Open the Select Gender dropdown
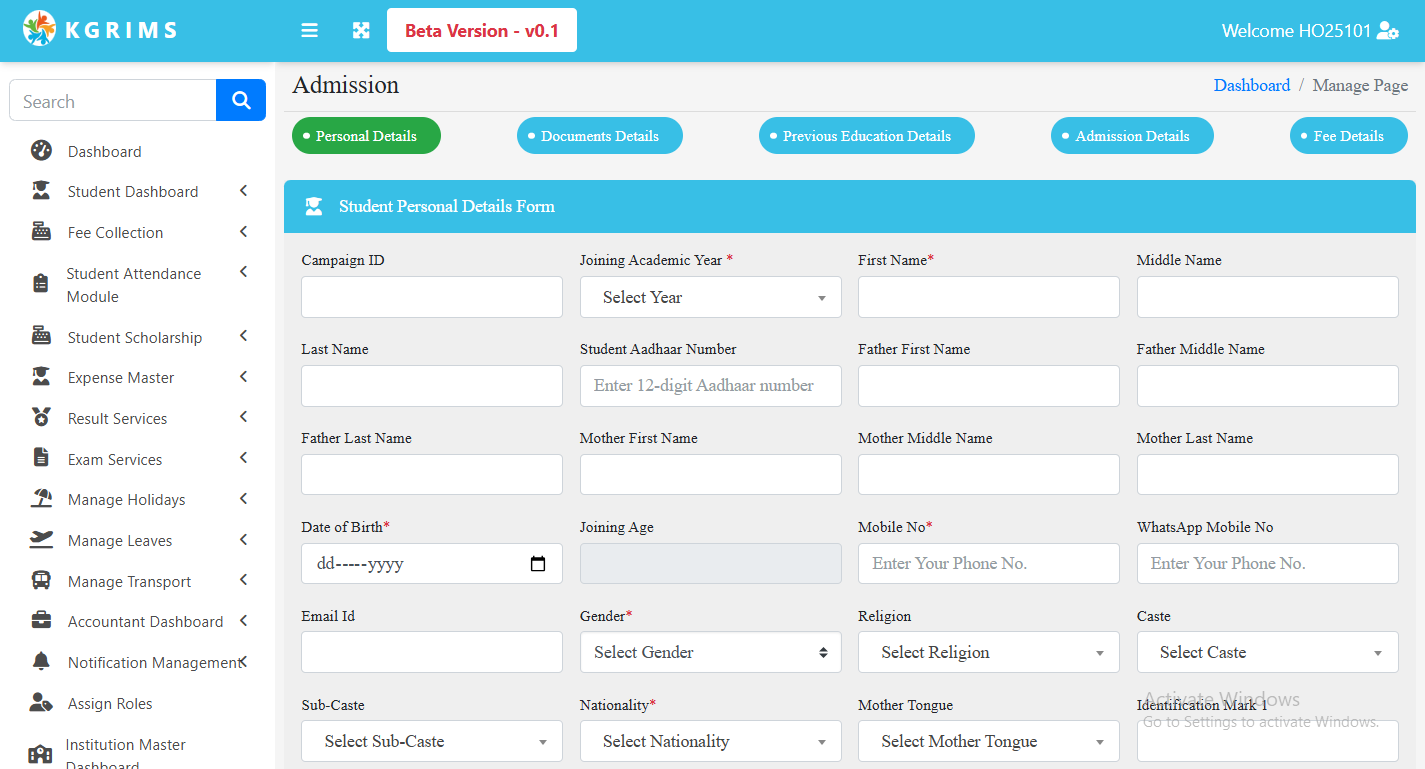The width and height of the screenshot is (1425, 769). click(x=710, y=652)
